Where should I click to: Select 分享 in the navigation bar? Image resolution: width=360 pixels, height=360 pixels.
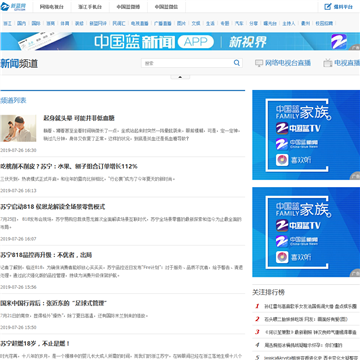(x=253, y=24)
